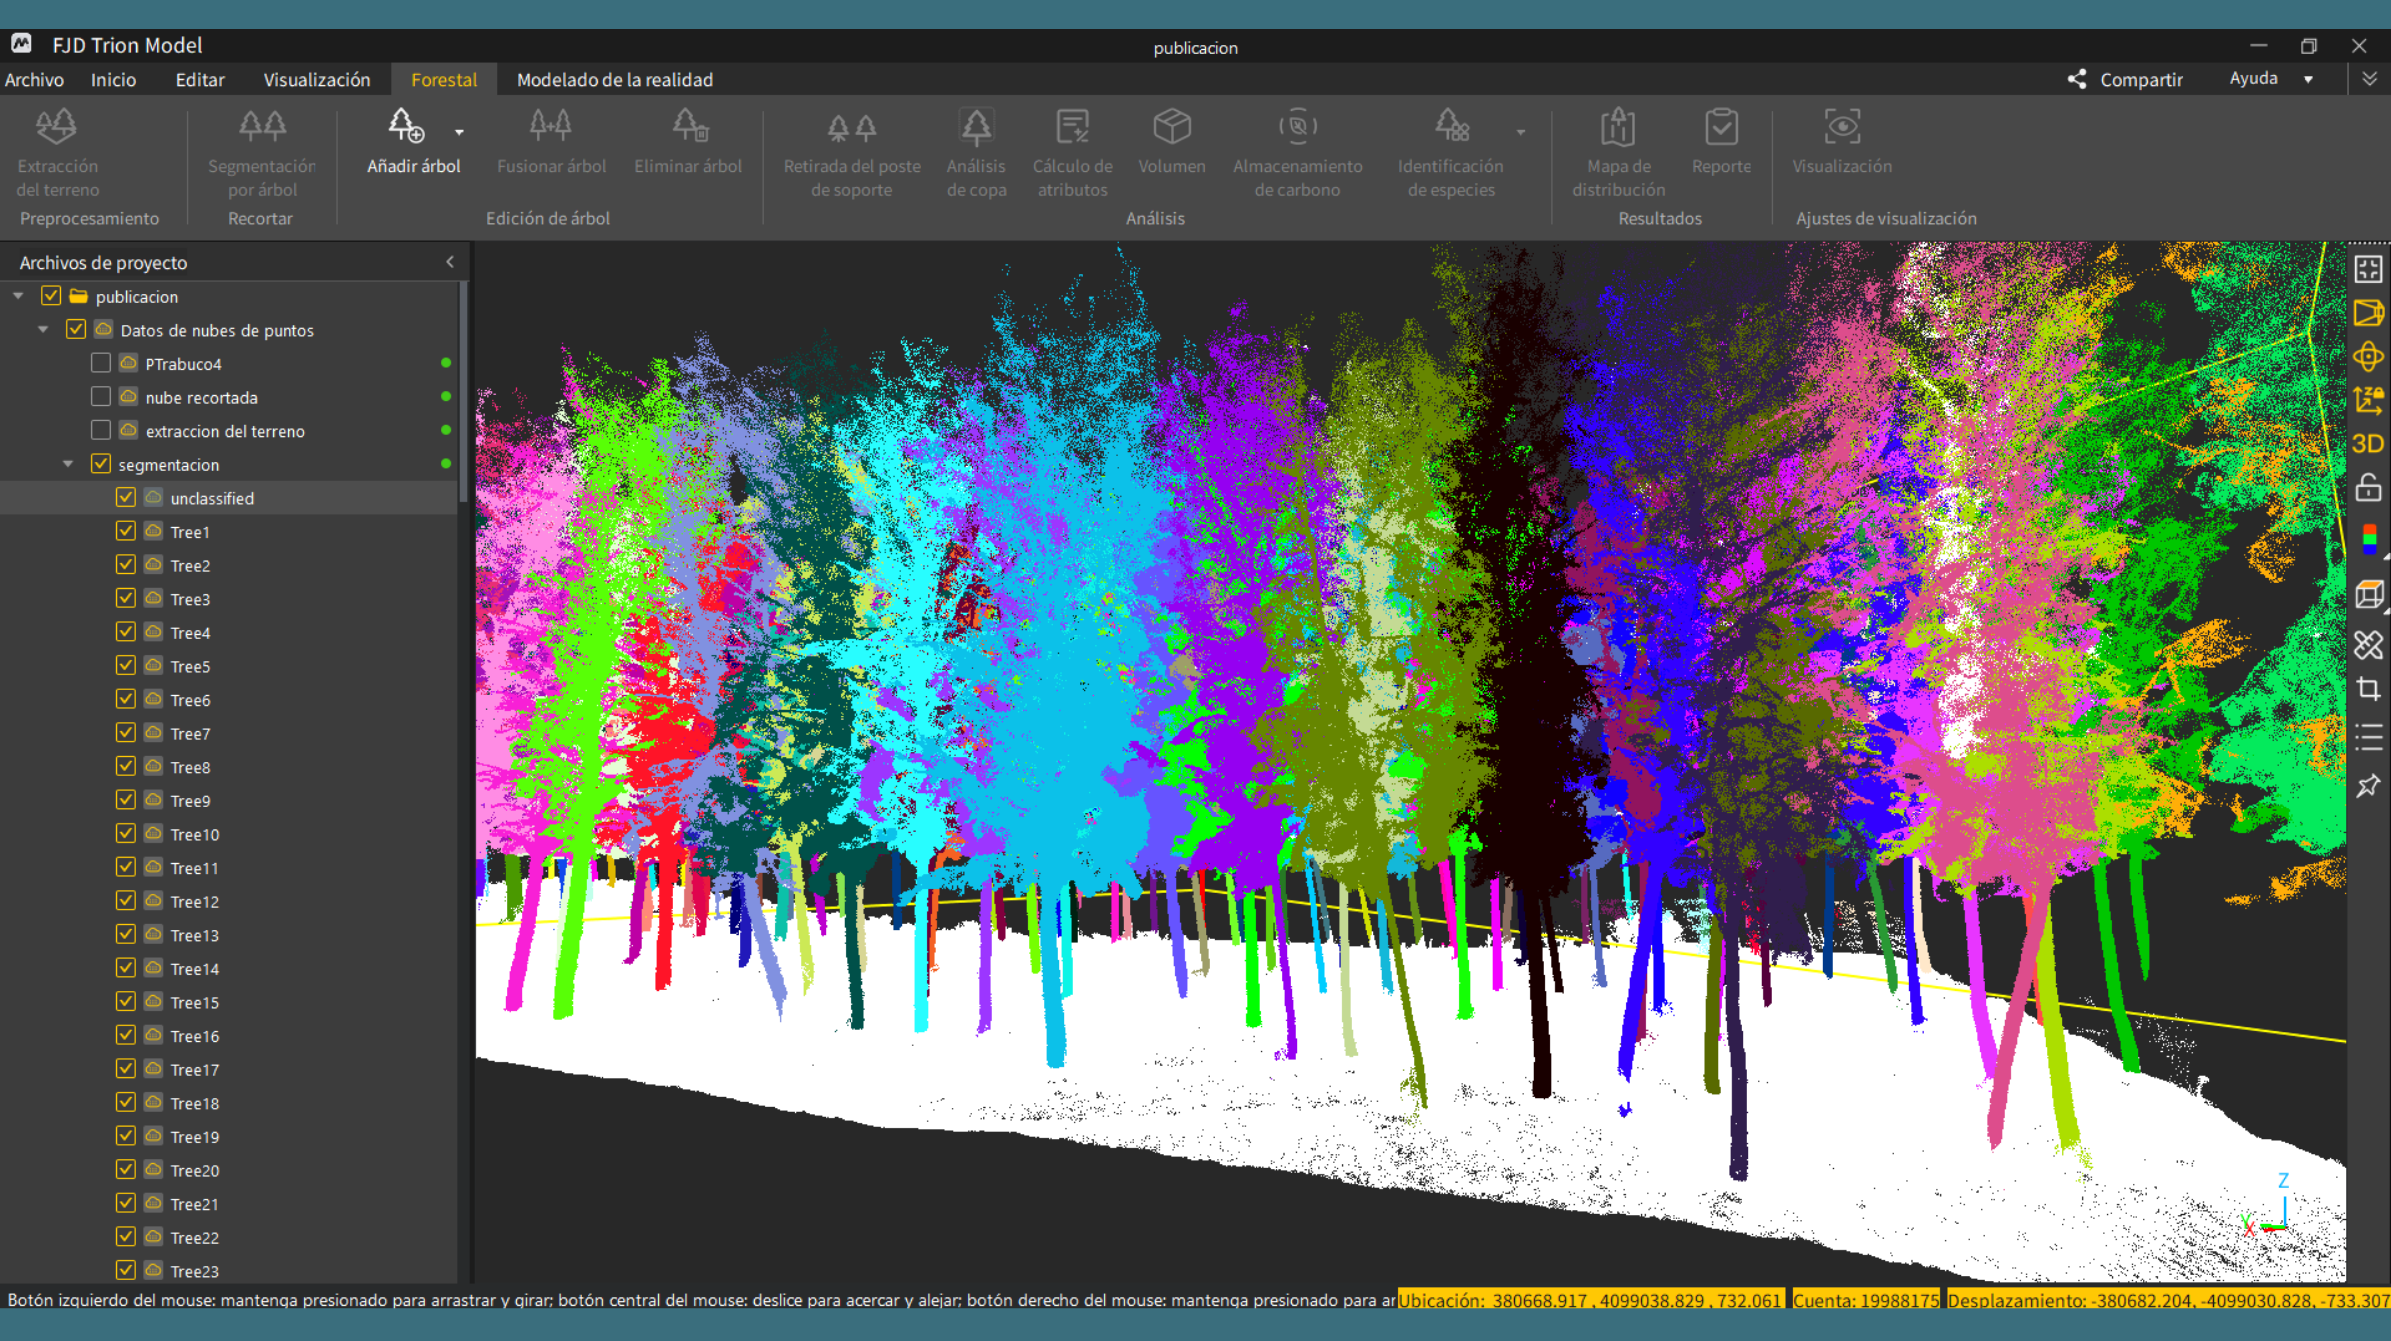Enable the PTrabuco4 checkbox
Screen dimensions: 2391x1341
coord(100,363)
